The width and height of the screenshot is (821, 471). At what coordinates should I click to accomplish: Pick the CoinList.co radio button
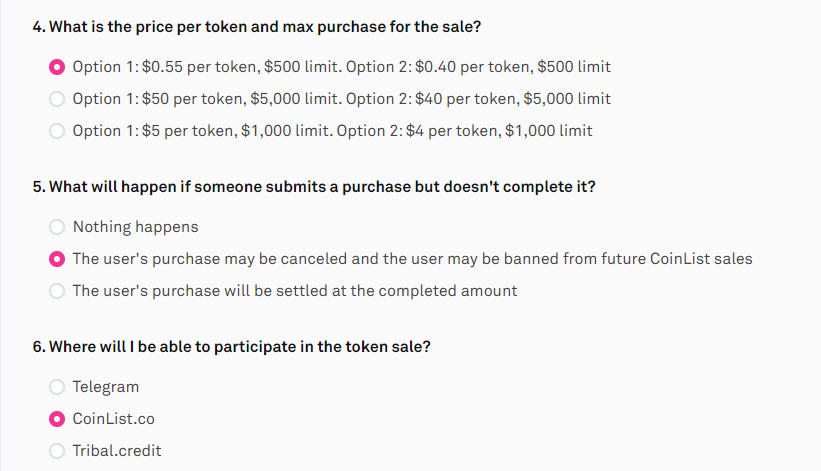pyautogui.click(x=57, y=419)
